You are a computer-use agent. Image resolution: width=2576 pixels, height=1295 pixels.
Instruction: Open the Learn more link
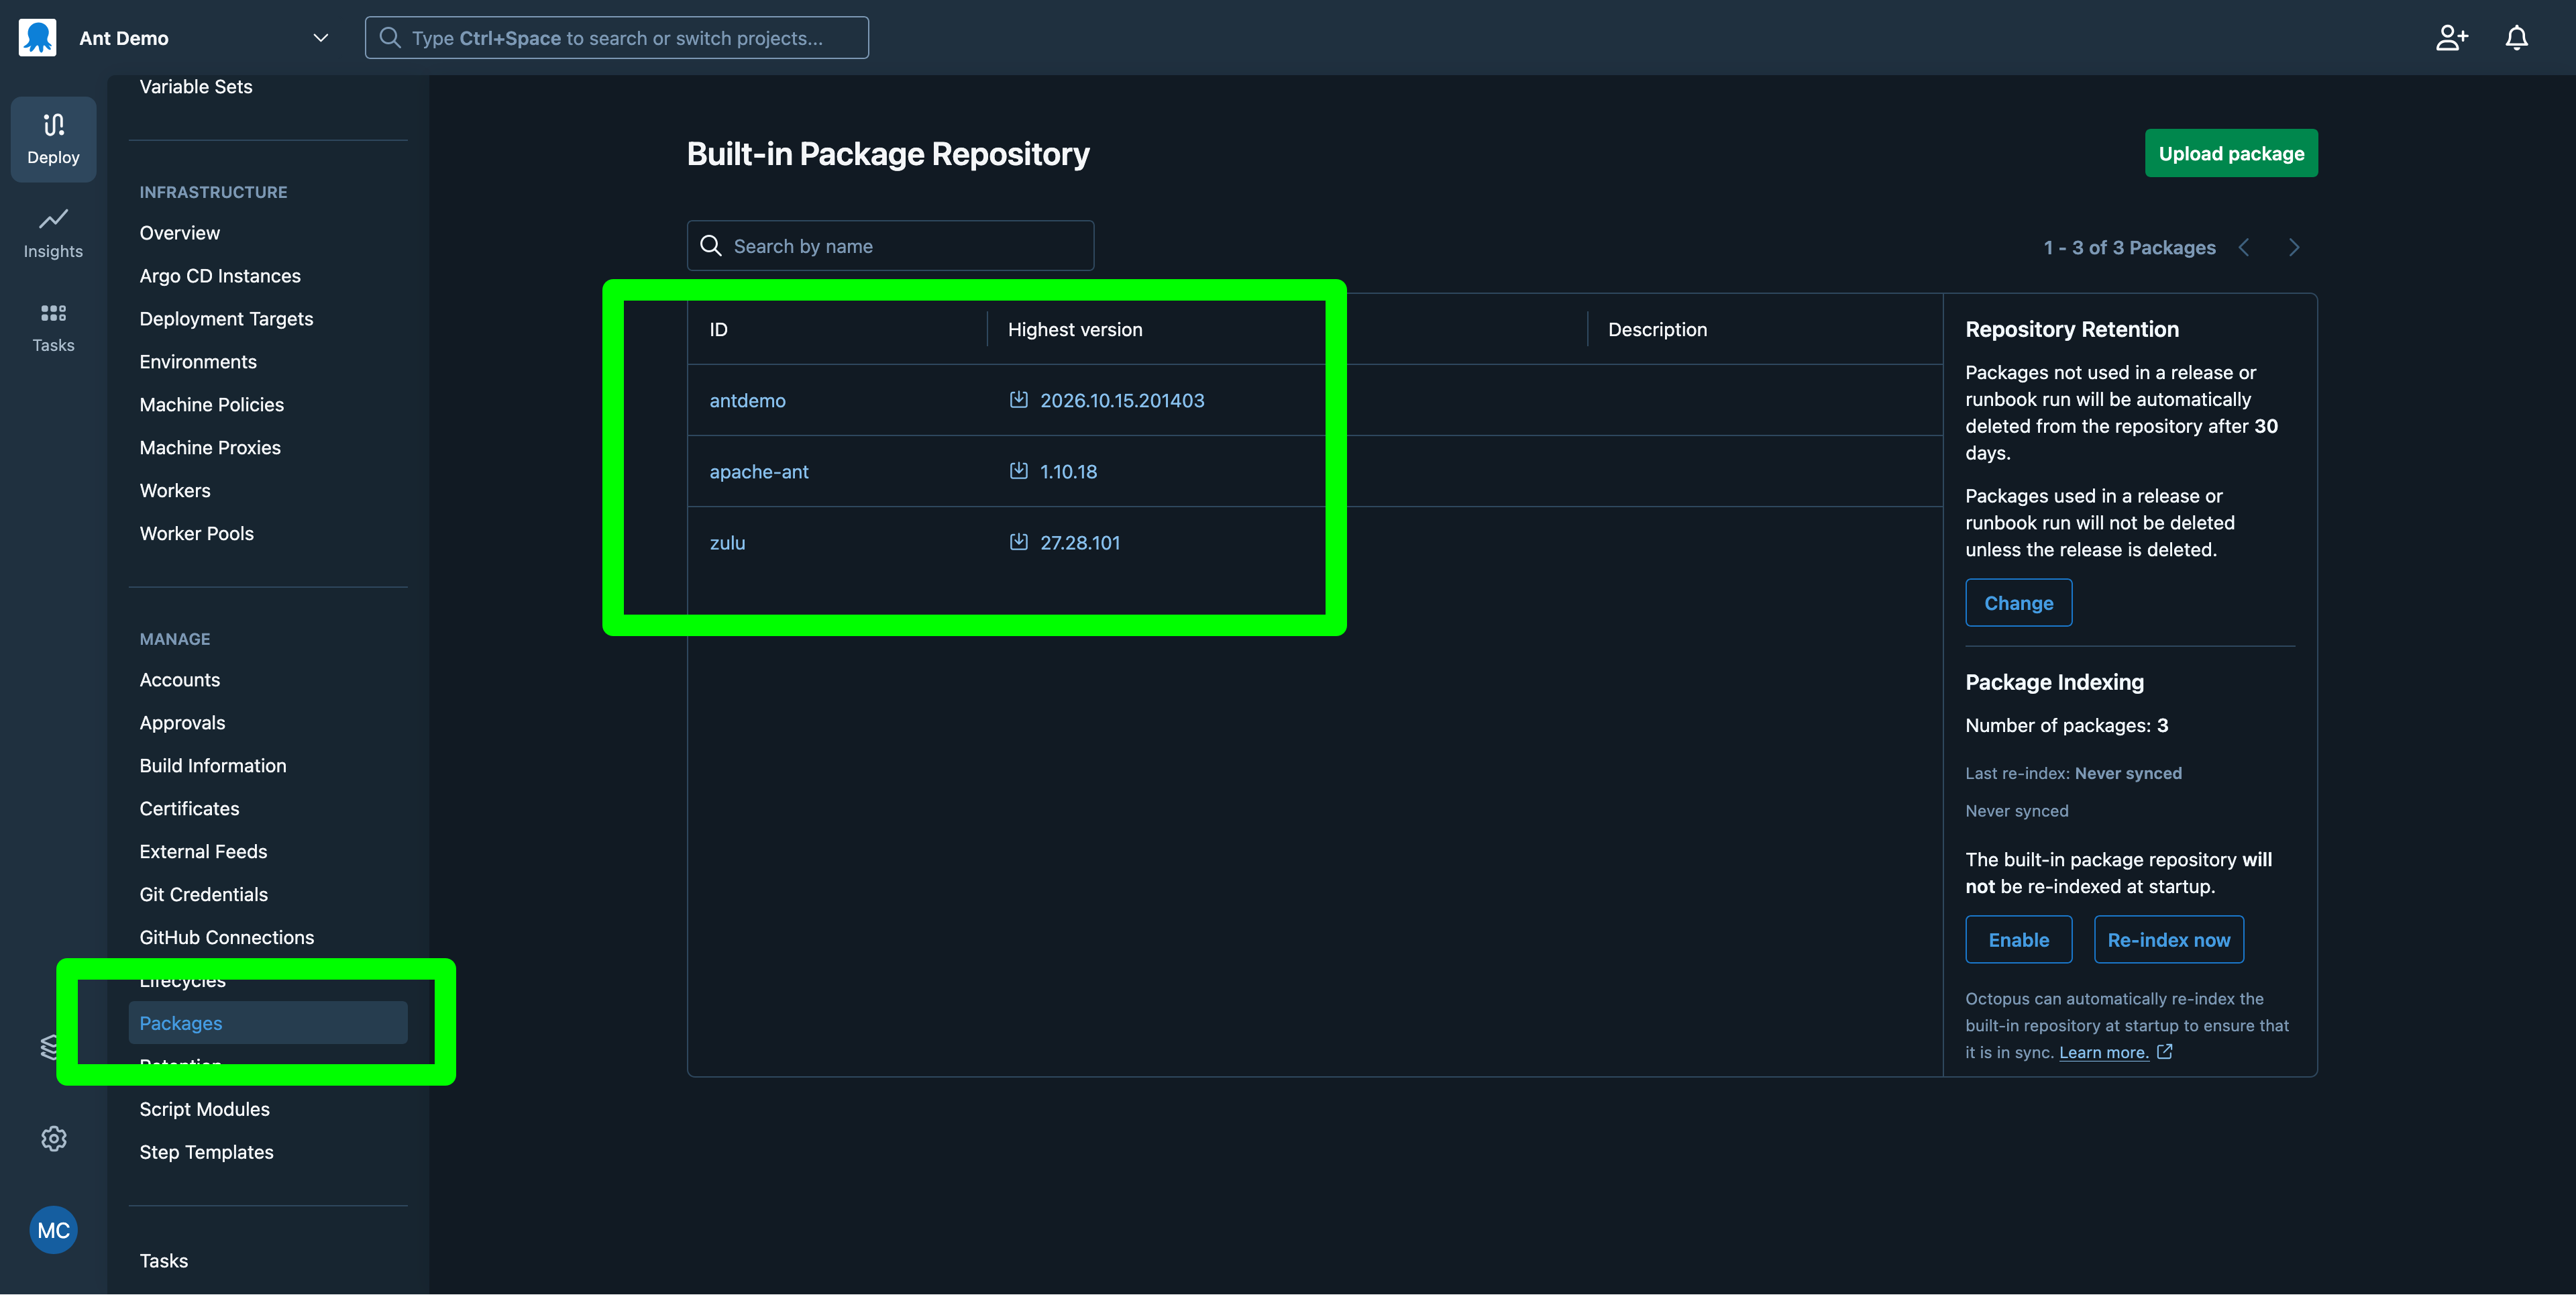point(2103,1052)
